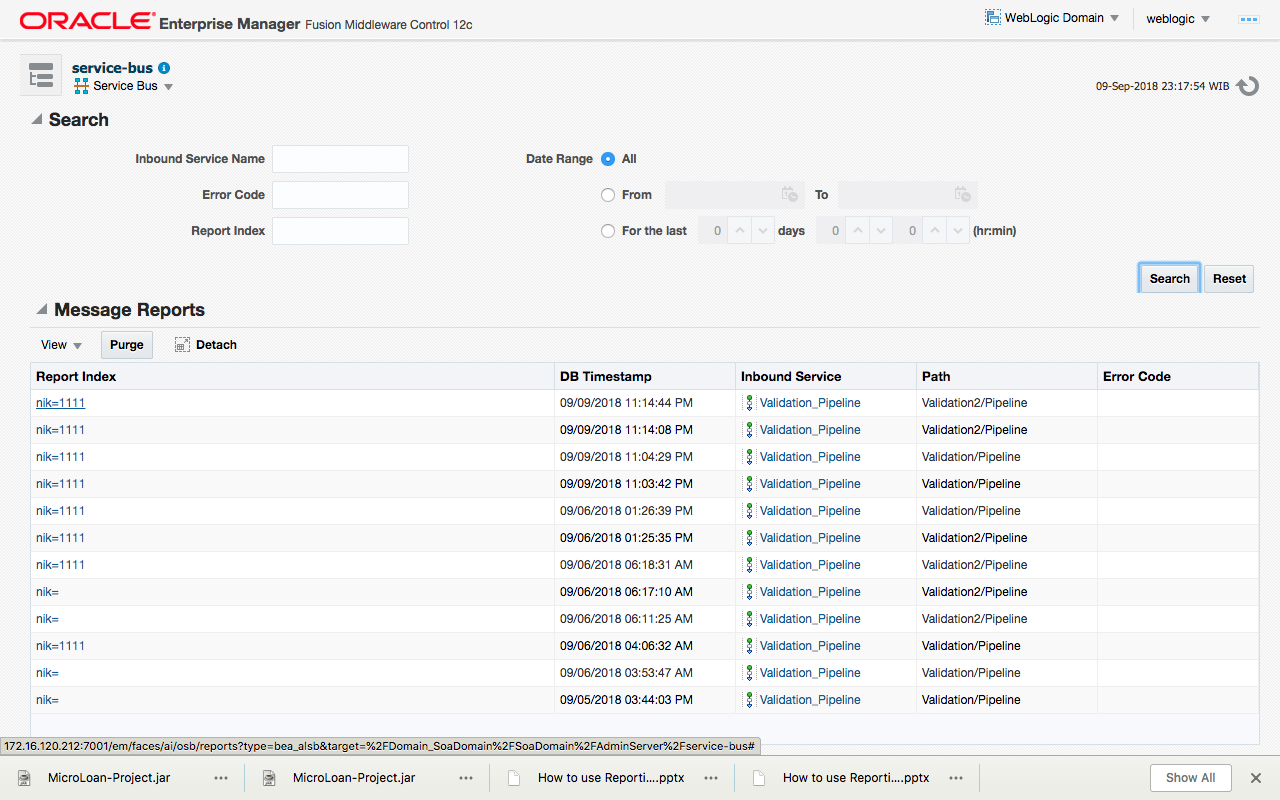Viewport: 1280px width, 800px height.
Task: Click the Search button
Action: [1168, 278]
